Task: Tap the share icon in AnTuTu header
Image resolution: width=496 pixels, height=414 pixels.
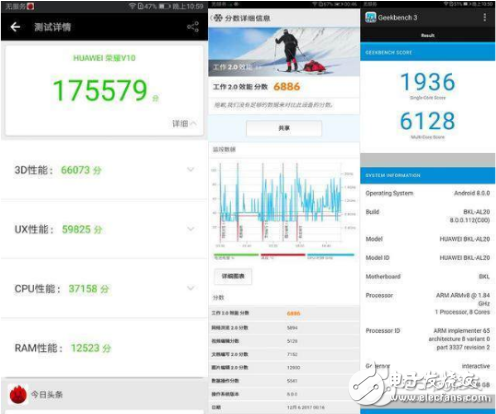Action: (193, 27)
